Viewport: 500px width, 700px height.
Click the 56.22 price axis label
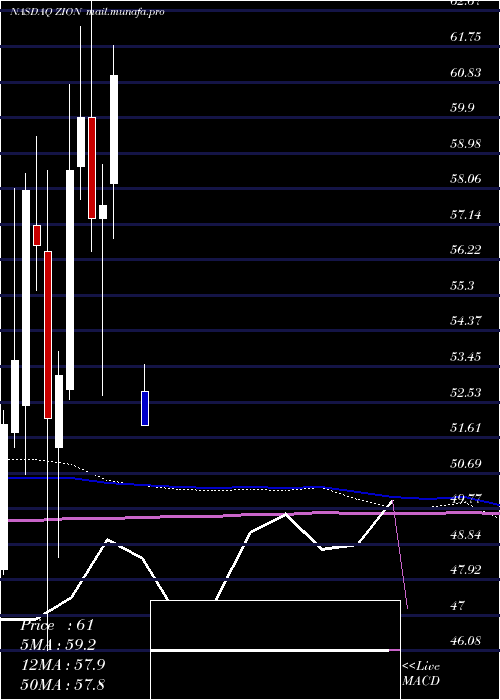[466, 250]
